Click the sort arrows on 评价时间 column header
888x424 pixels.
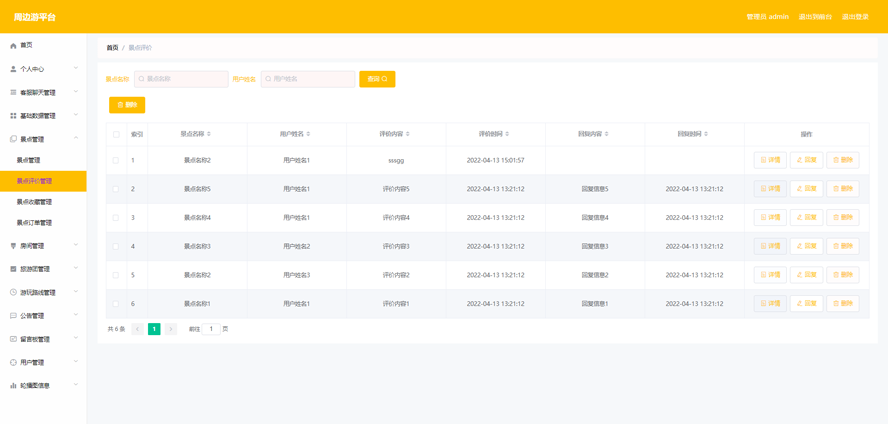coord(507,134)
